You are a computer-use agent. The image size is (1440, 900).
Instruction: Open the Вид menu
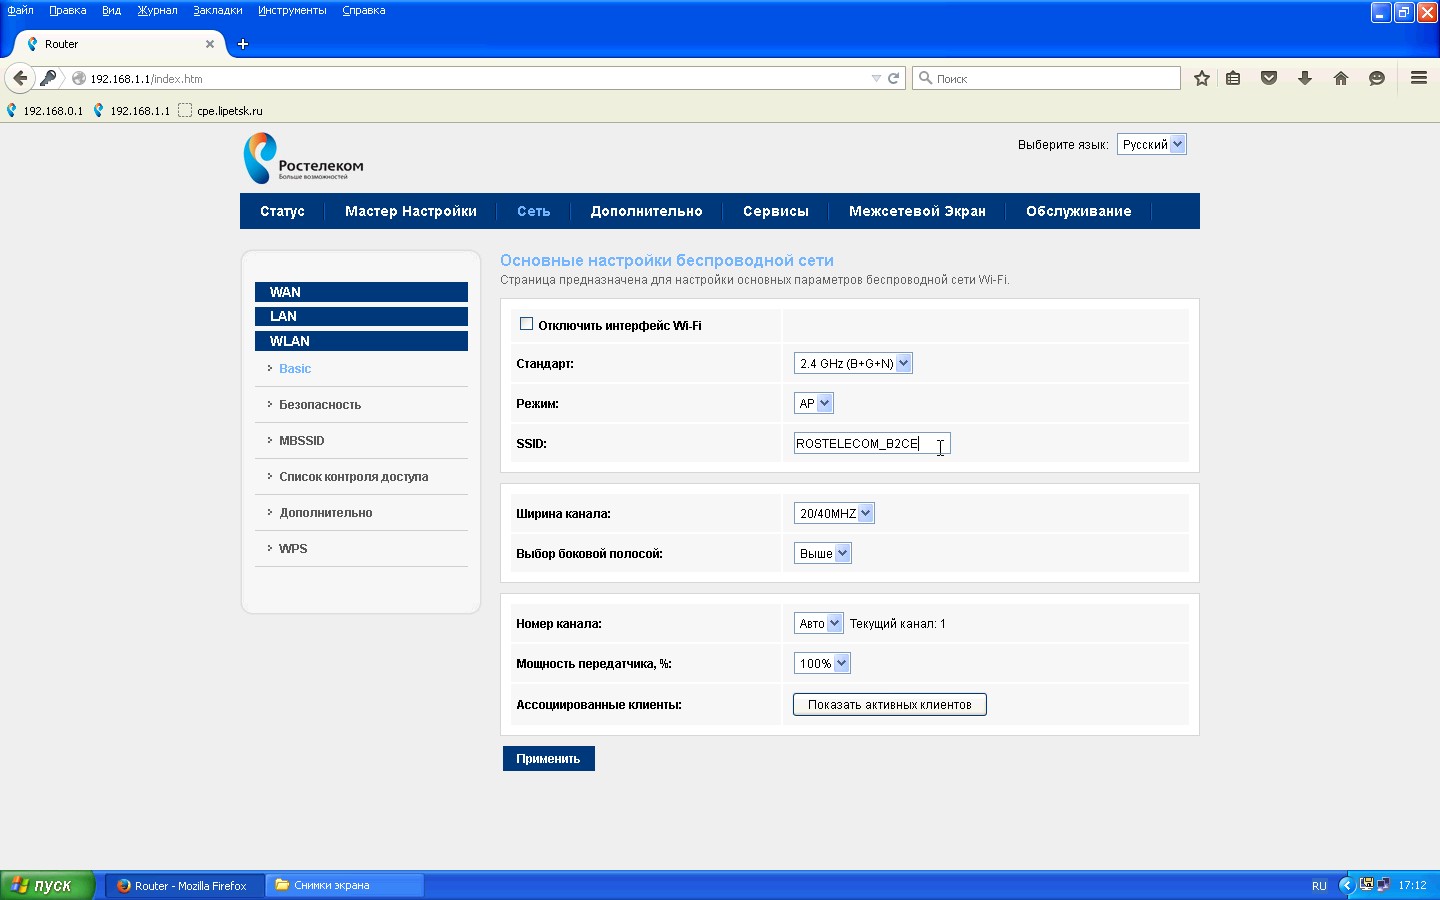pos(111,10)
